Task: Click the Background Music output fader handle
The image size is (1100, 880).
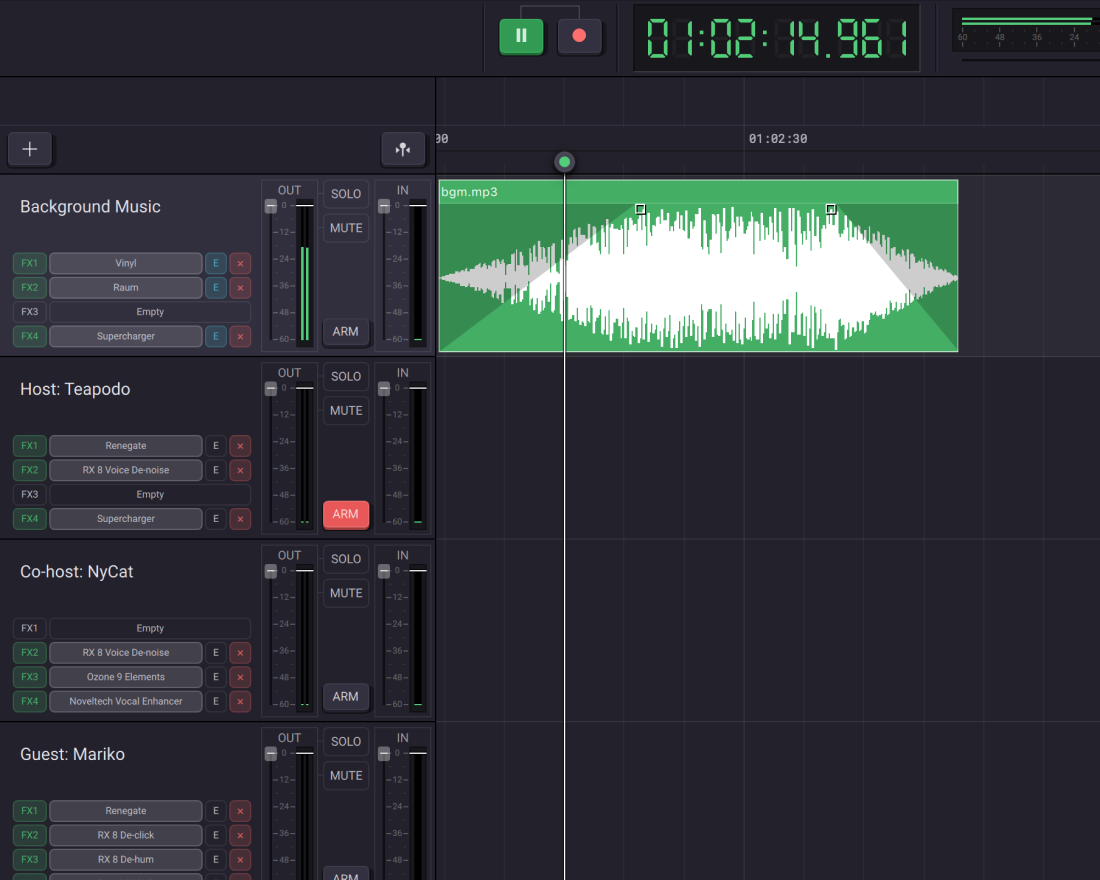Action: point(271,206)
